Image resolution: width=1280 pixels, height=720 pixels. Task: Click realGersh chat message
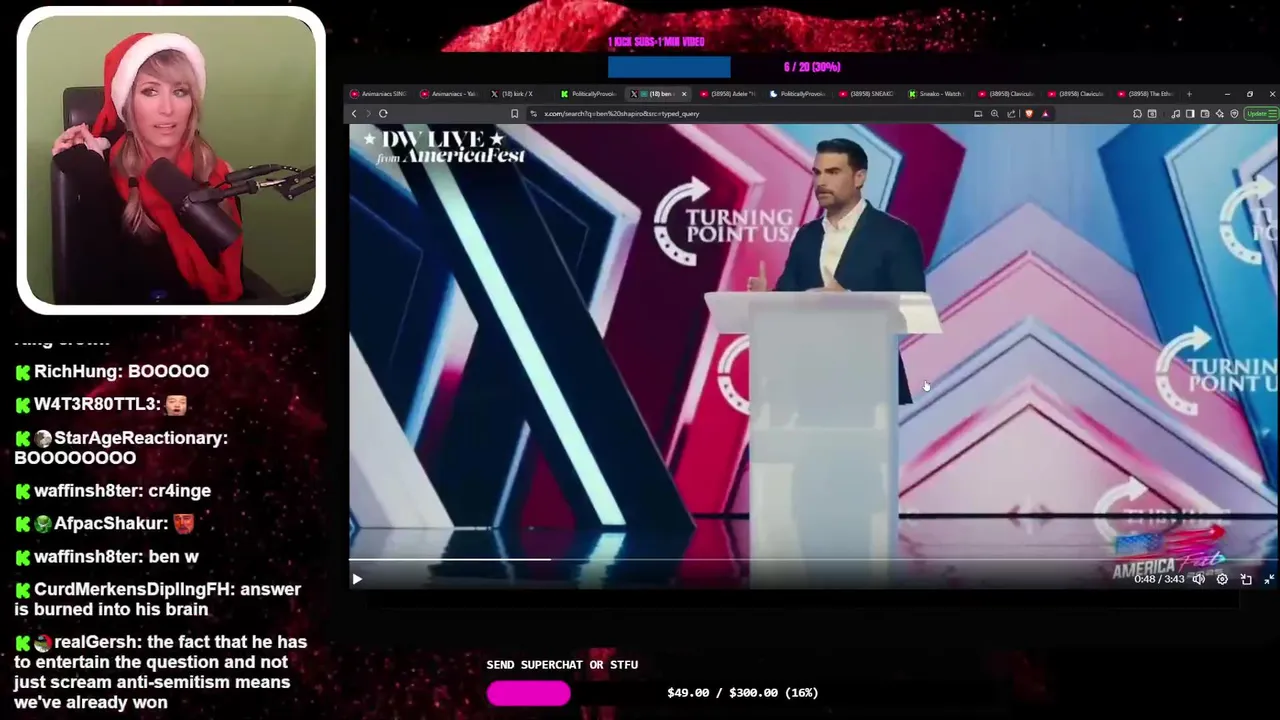coord(160,672)
